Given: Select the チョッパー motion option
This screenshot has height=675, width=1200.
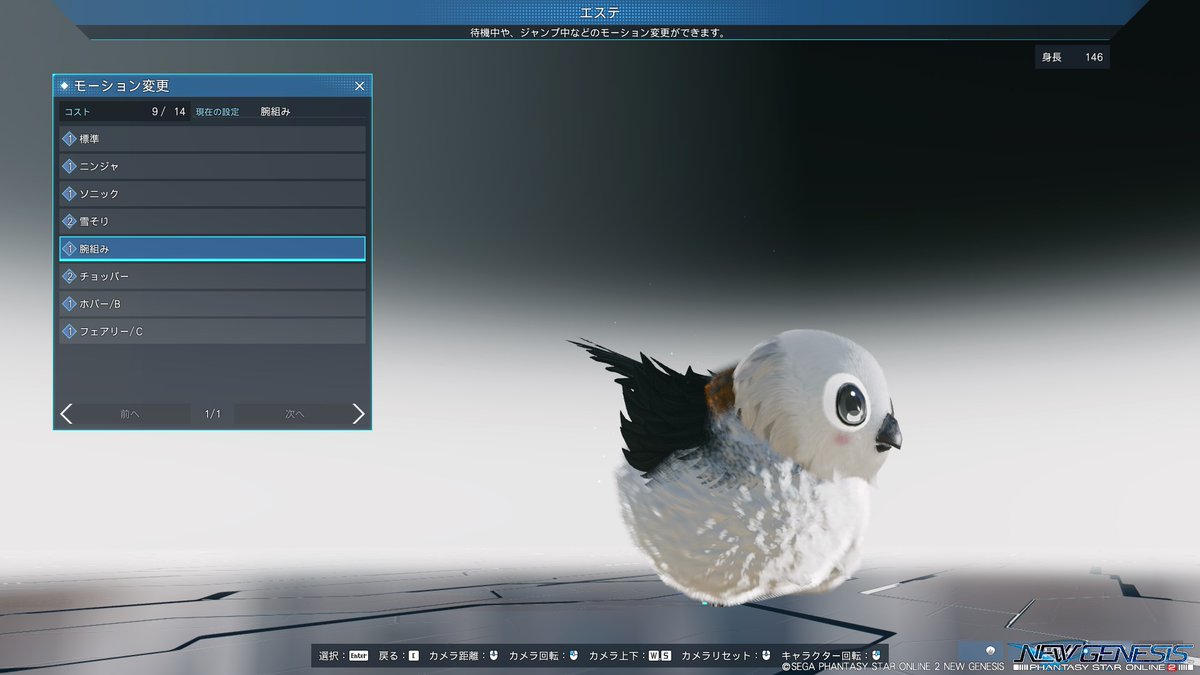Looking at the screenshot, I should click(212, 276).
